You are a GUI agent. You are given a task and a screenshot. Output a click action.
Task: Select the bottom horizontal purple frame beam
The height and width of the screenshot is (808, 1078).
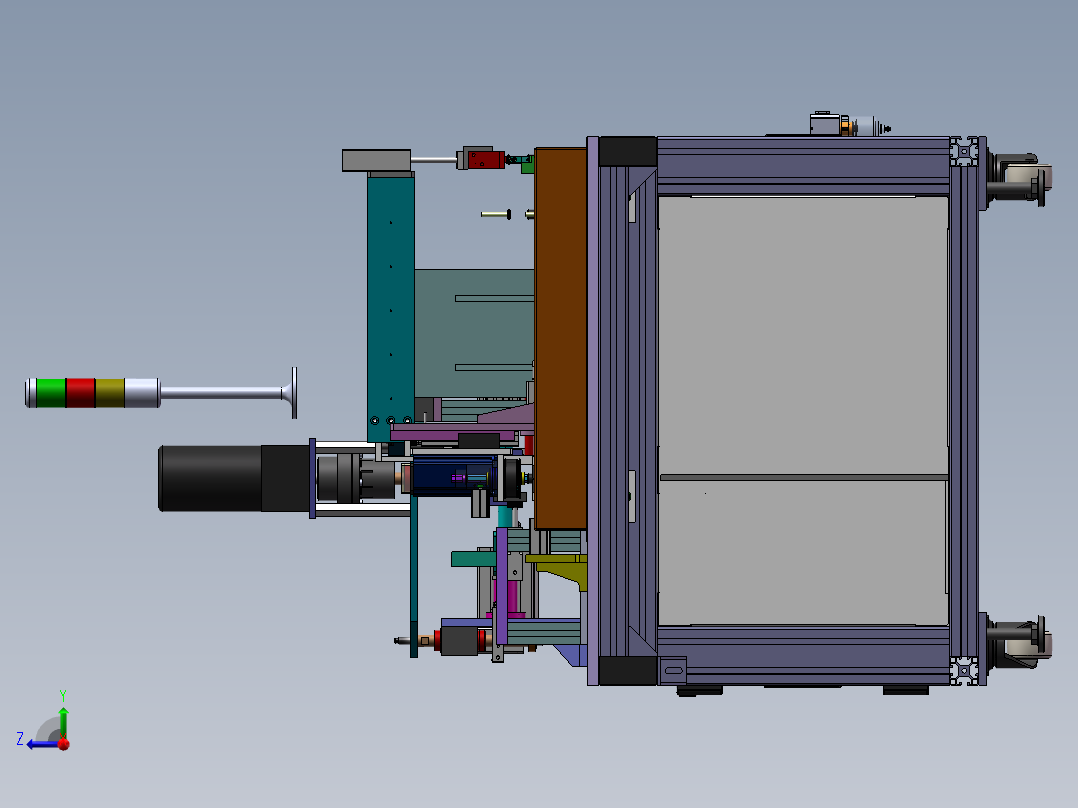[x=803, y=656]
